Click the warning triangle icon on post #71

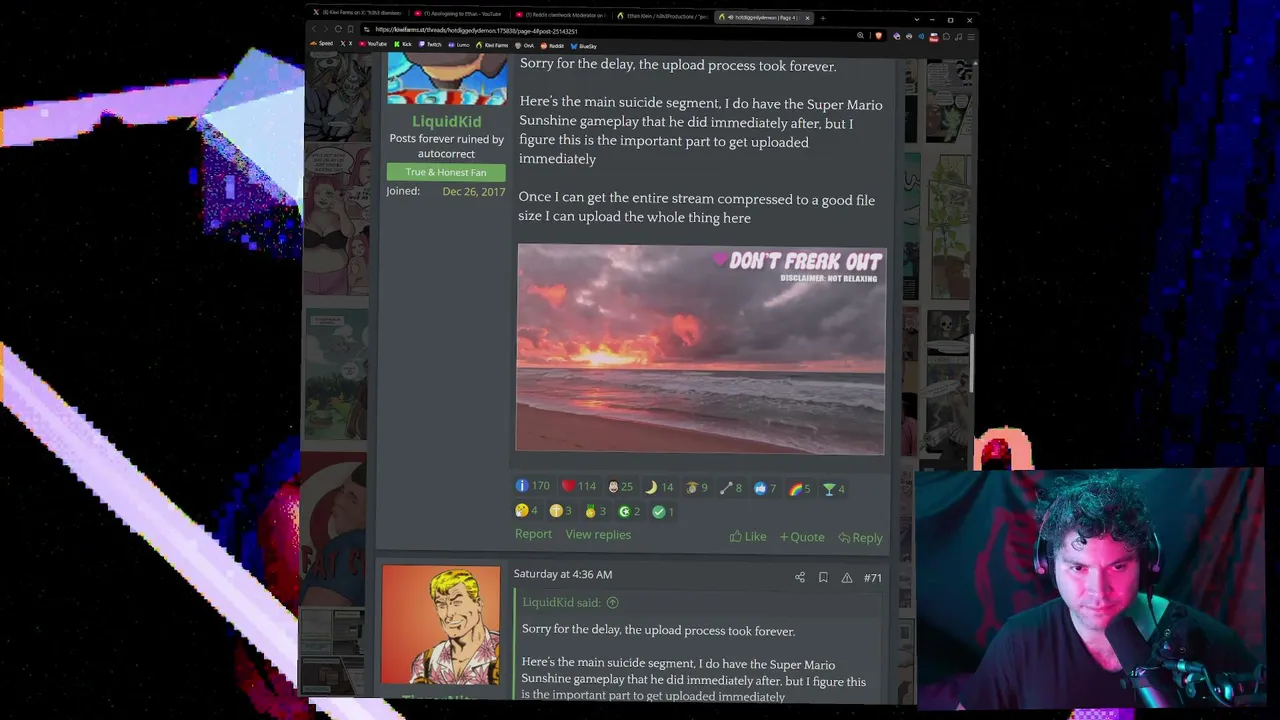[847, 577]
